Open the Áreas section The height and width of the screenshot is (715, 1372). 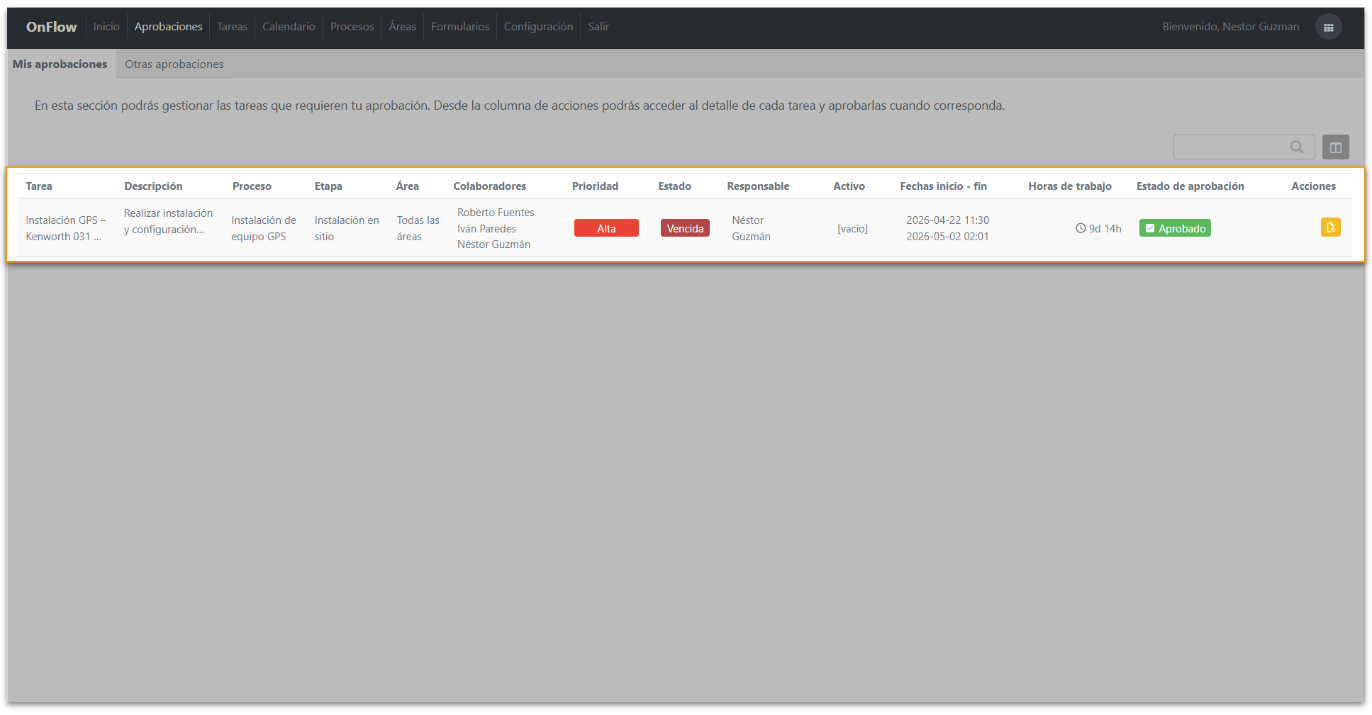(402, 27)
